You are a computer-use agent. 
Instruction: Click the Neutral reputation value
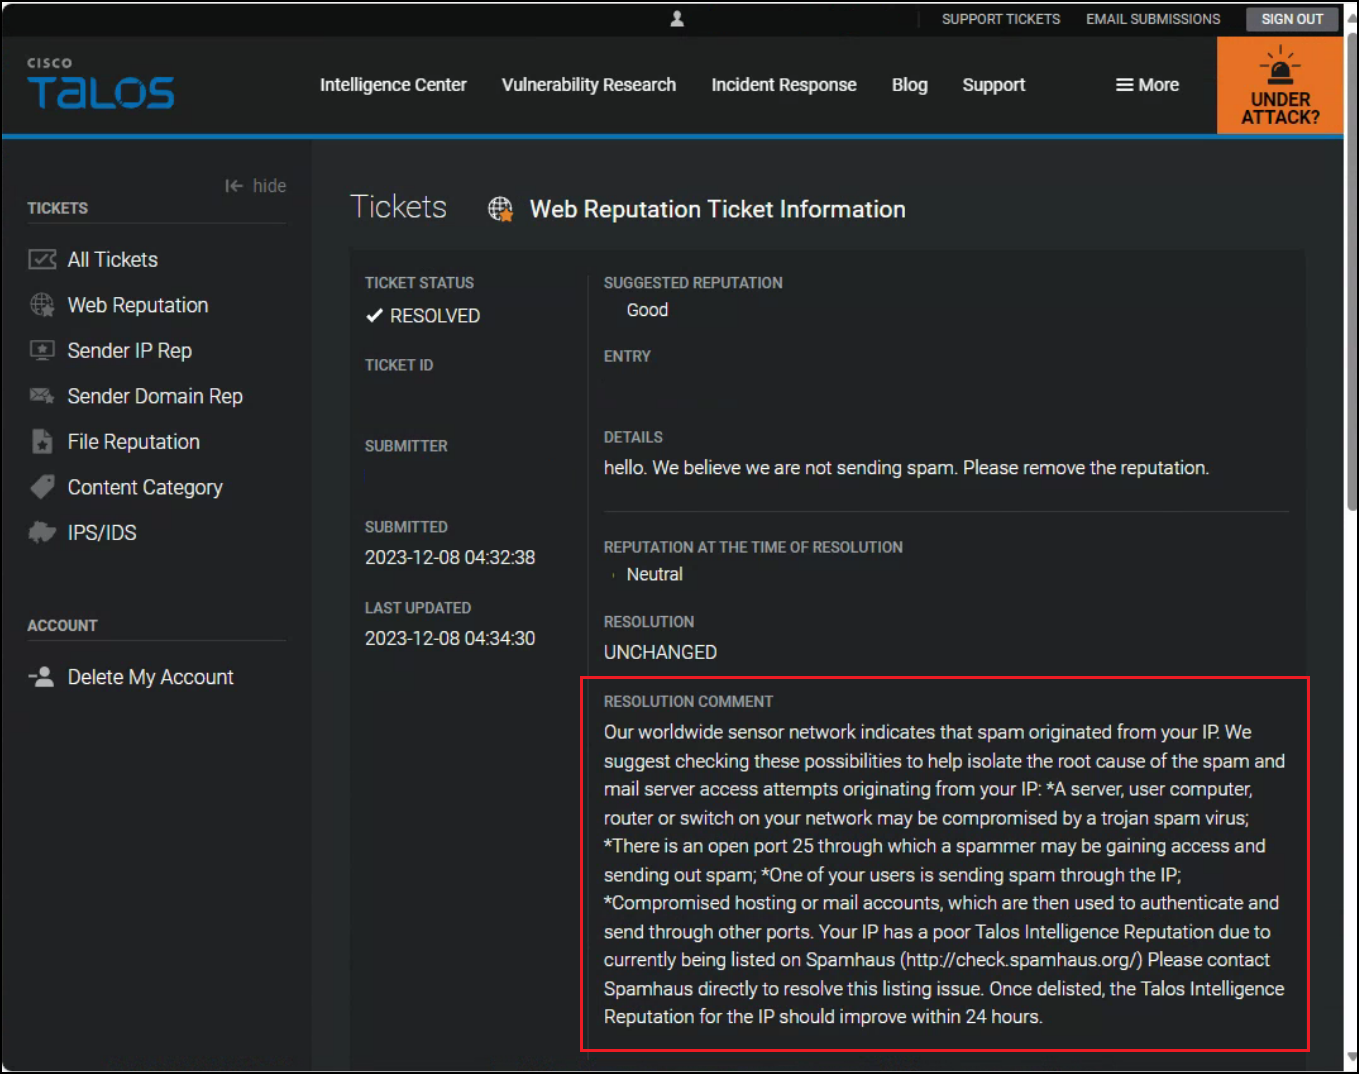click(654, 574)
